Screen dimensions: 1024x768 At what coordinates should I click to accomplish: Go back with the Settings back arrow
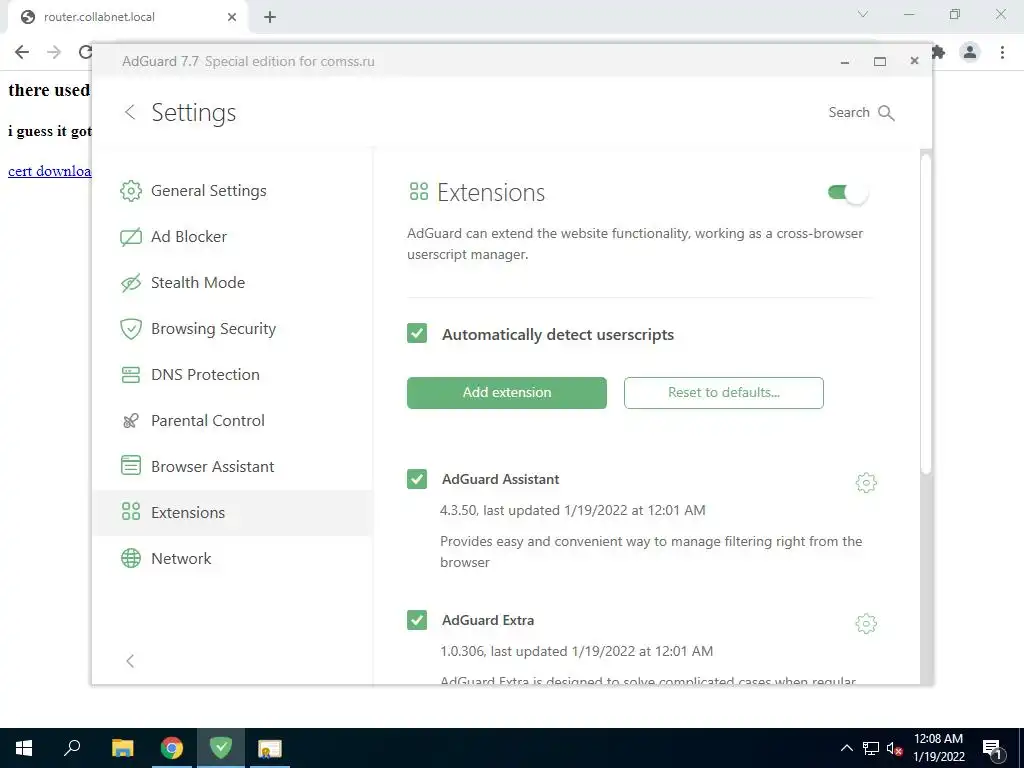(x=130, y=112)
